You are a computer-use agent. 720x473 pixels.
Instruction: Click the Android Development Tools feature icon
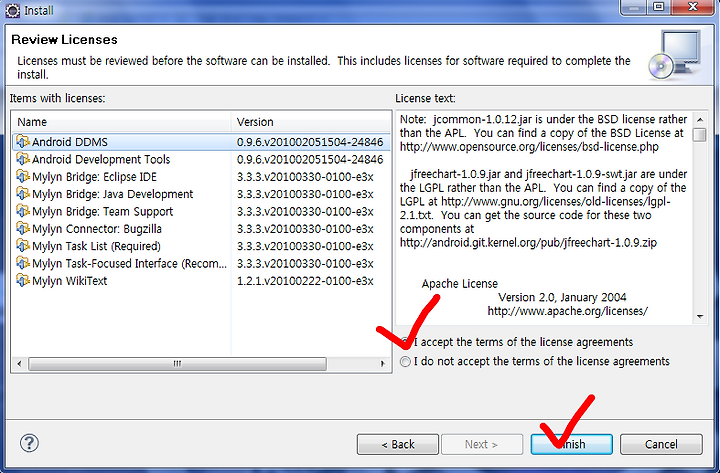(x=23, y=159)
